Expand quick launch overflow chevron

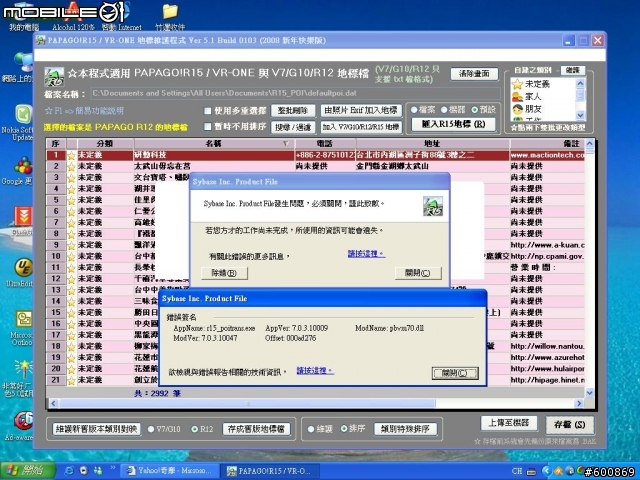coord(112,468)
